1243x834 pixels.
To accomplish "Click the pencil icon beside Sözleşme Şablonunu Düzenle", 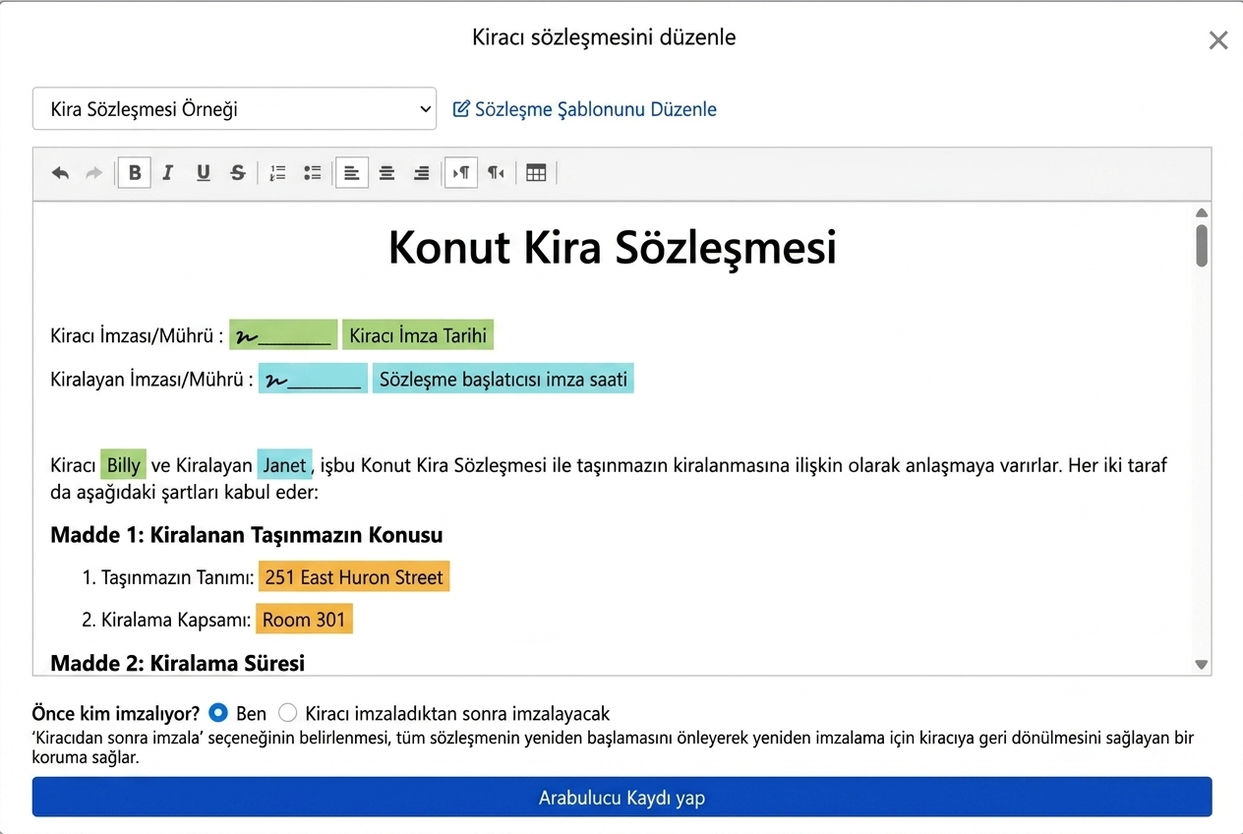I will pos(461,109).
